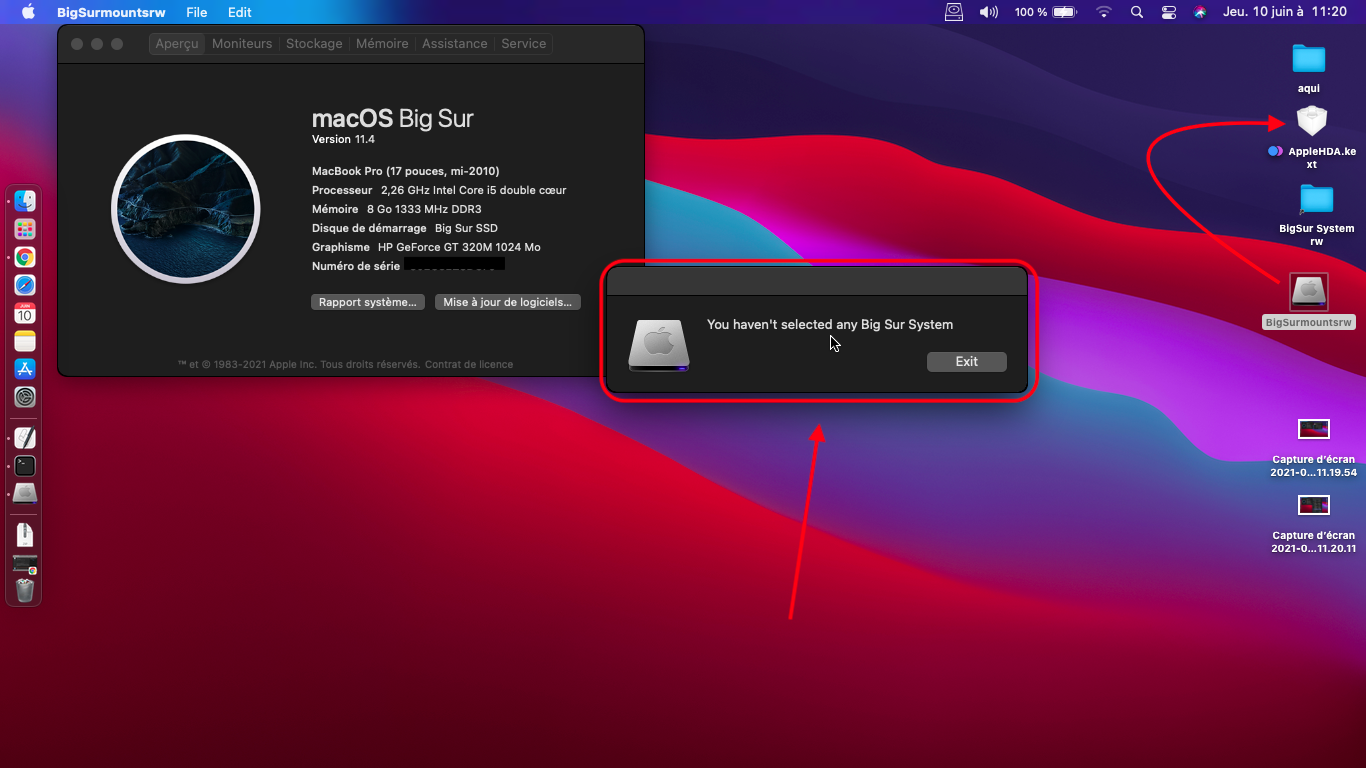This screenshot has width=1366, height=768.
Task: Click the Rapport système… button
Action: click(368, 302)
